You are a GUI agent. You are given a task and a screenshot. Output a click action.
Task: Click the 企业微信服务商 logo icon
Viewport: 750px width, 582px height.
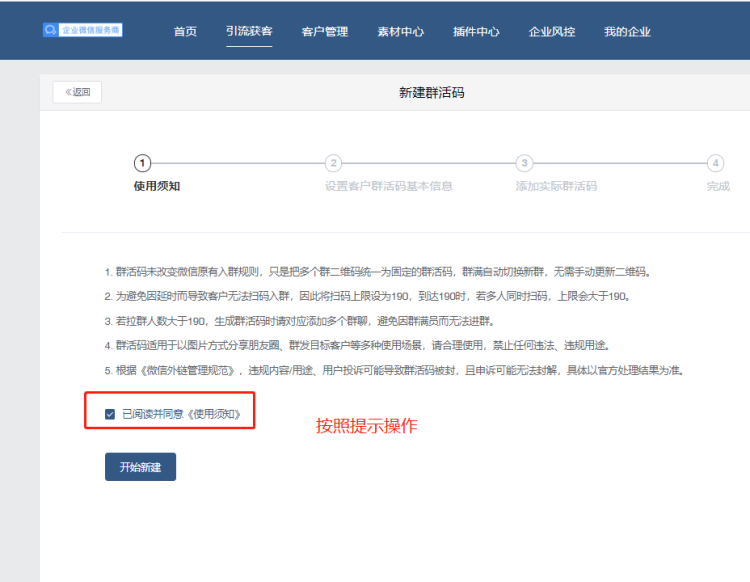coord(50,31)
